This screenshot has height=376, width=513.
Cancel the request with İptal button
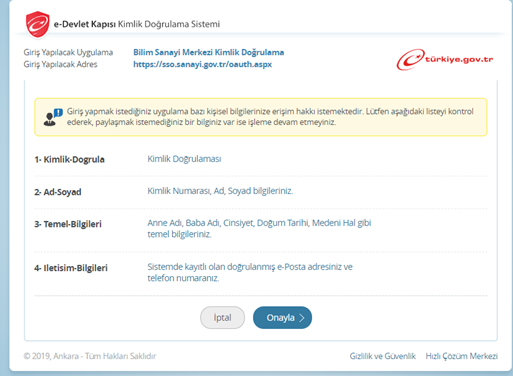[222, 318]
